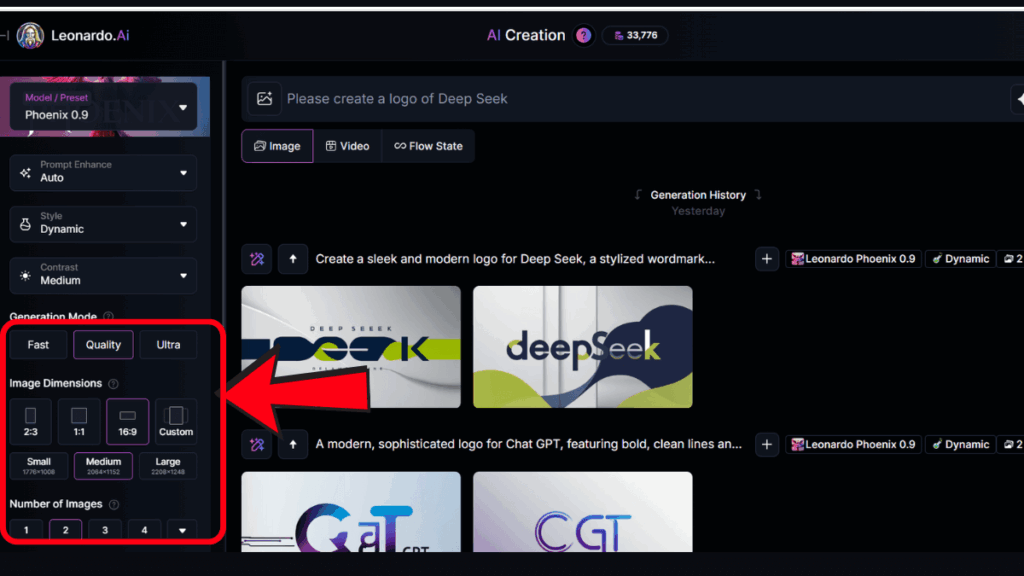Select the Quality generation mode
Image resolution: width=1024 pixels, height=576 pixels.
coord(103,345)
